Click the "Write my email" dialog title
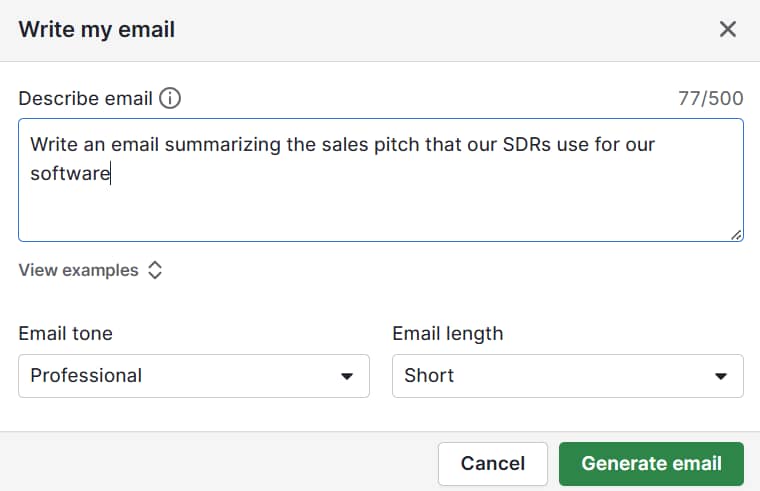This screenshot has width=760, height=491. [x=97, y=29]
